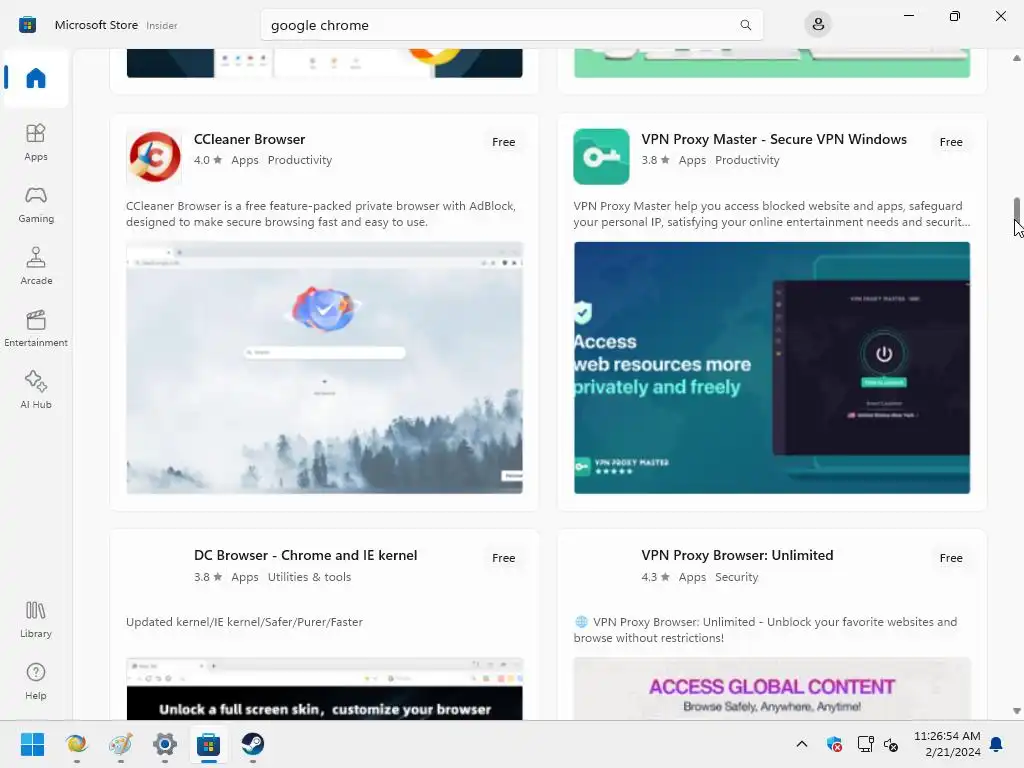1024x768 pixels.
Task: Open the Gaming section
Action: 36,204
